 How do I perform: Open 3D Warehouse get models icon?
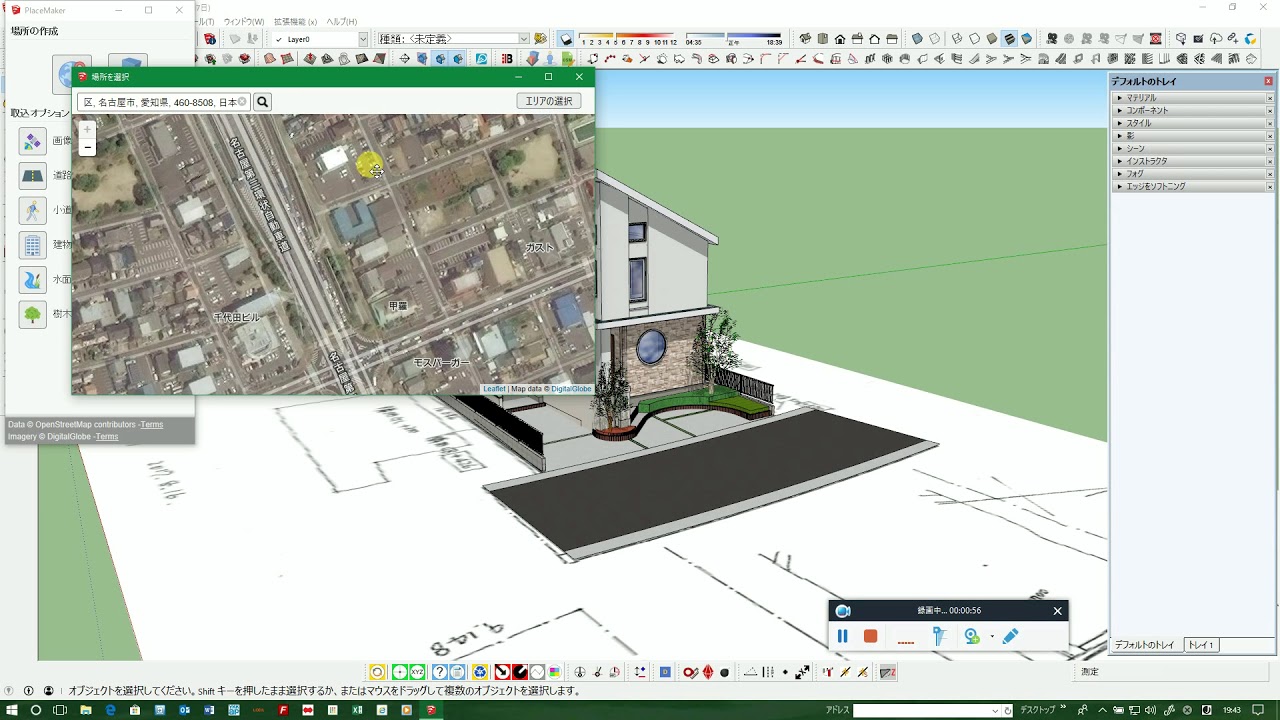click(x=1182, y=39)
